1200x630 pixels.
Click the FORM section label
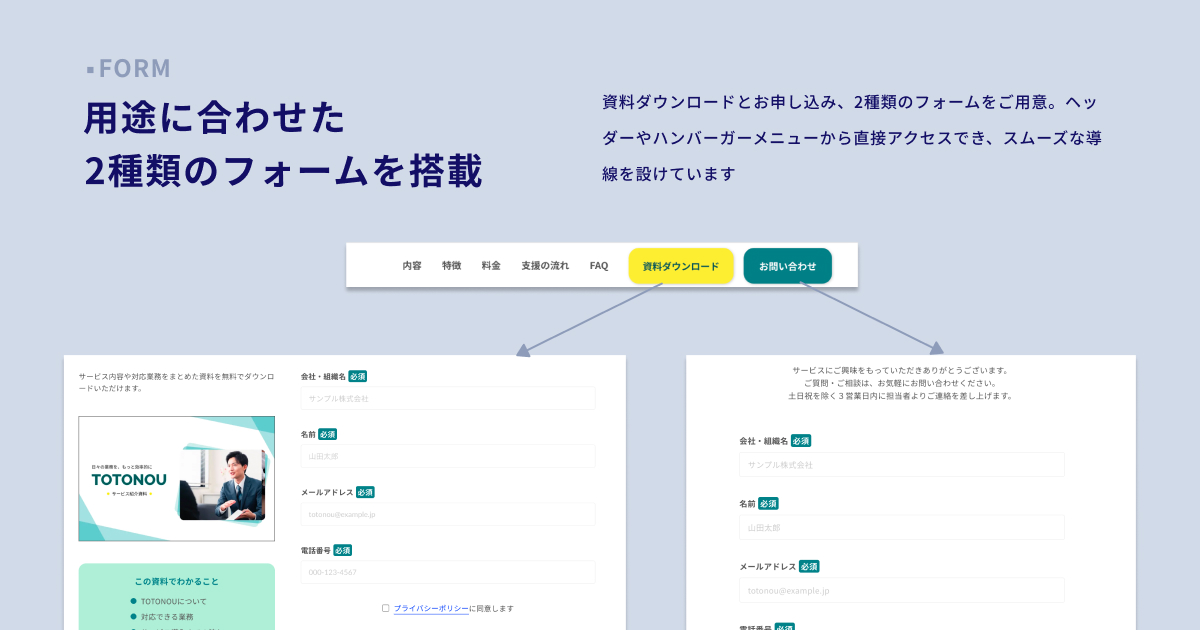[x=129, y=69]
